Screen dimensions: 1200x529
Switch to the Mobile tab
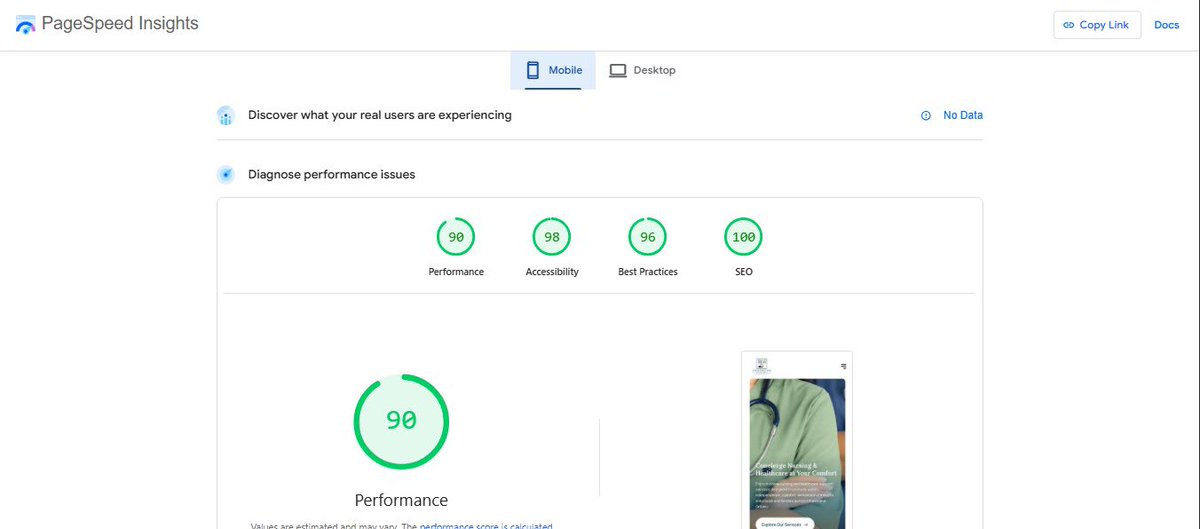coord(553,70)
